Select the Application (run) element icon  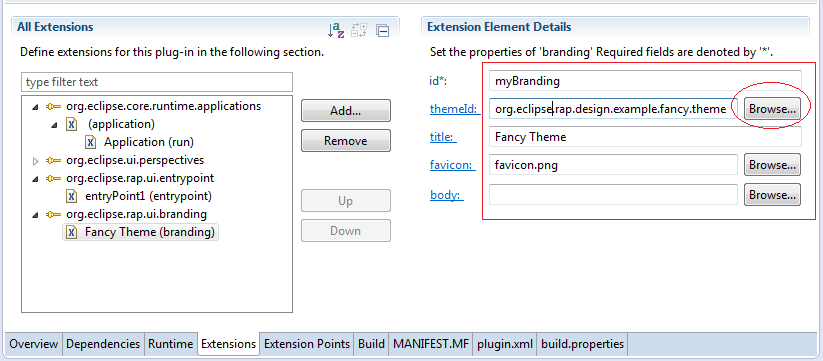tap(90, 142)
